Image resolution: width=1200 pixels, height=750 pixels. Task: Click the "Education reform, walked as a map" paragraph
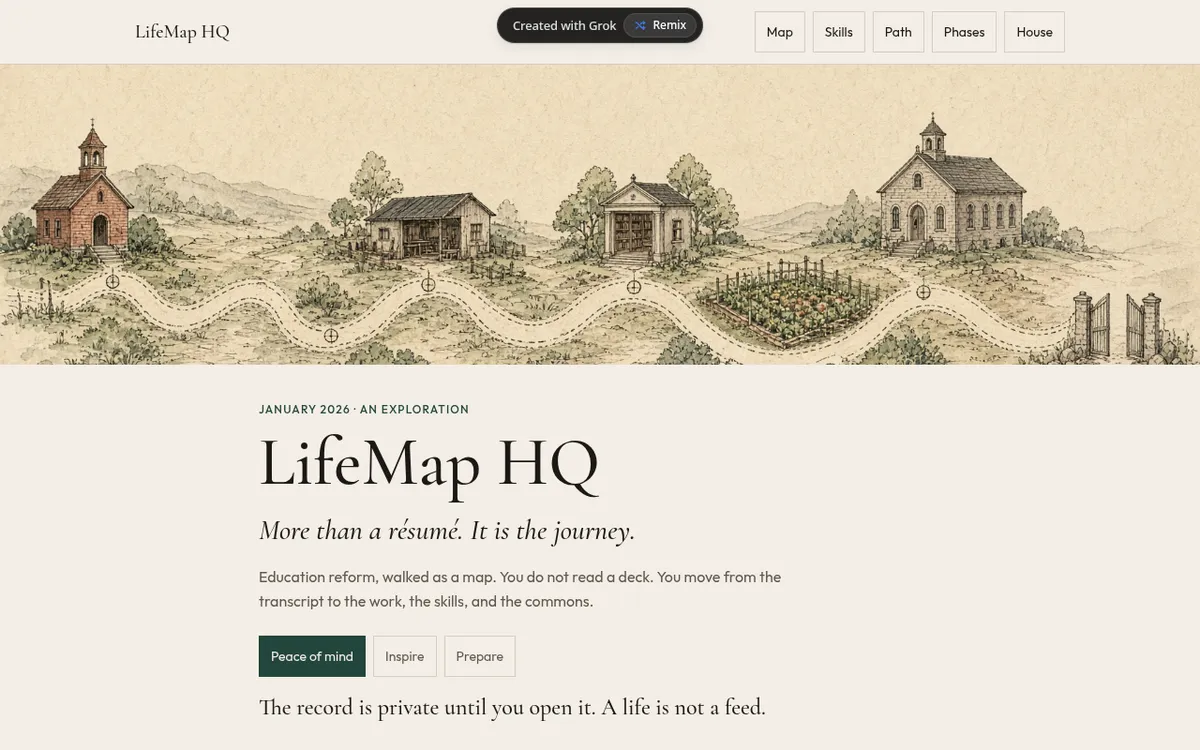[520, 589]
